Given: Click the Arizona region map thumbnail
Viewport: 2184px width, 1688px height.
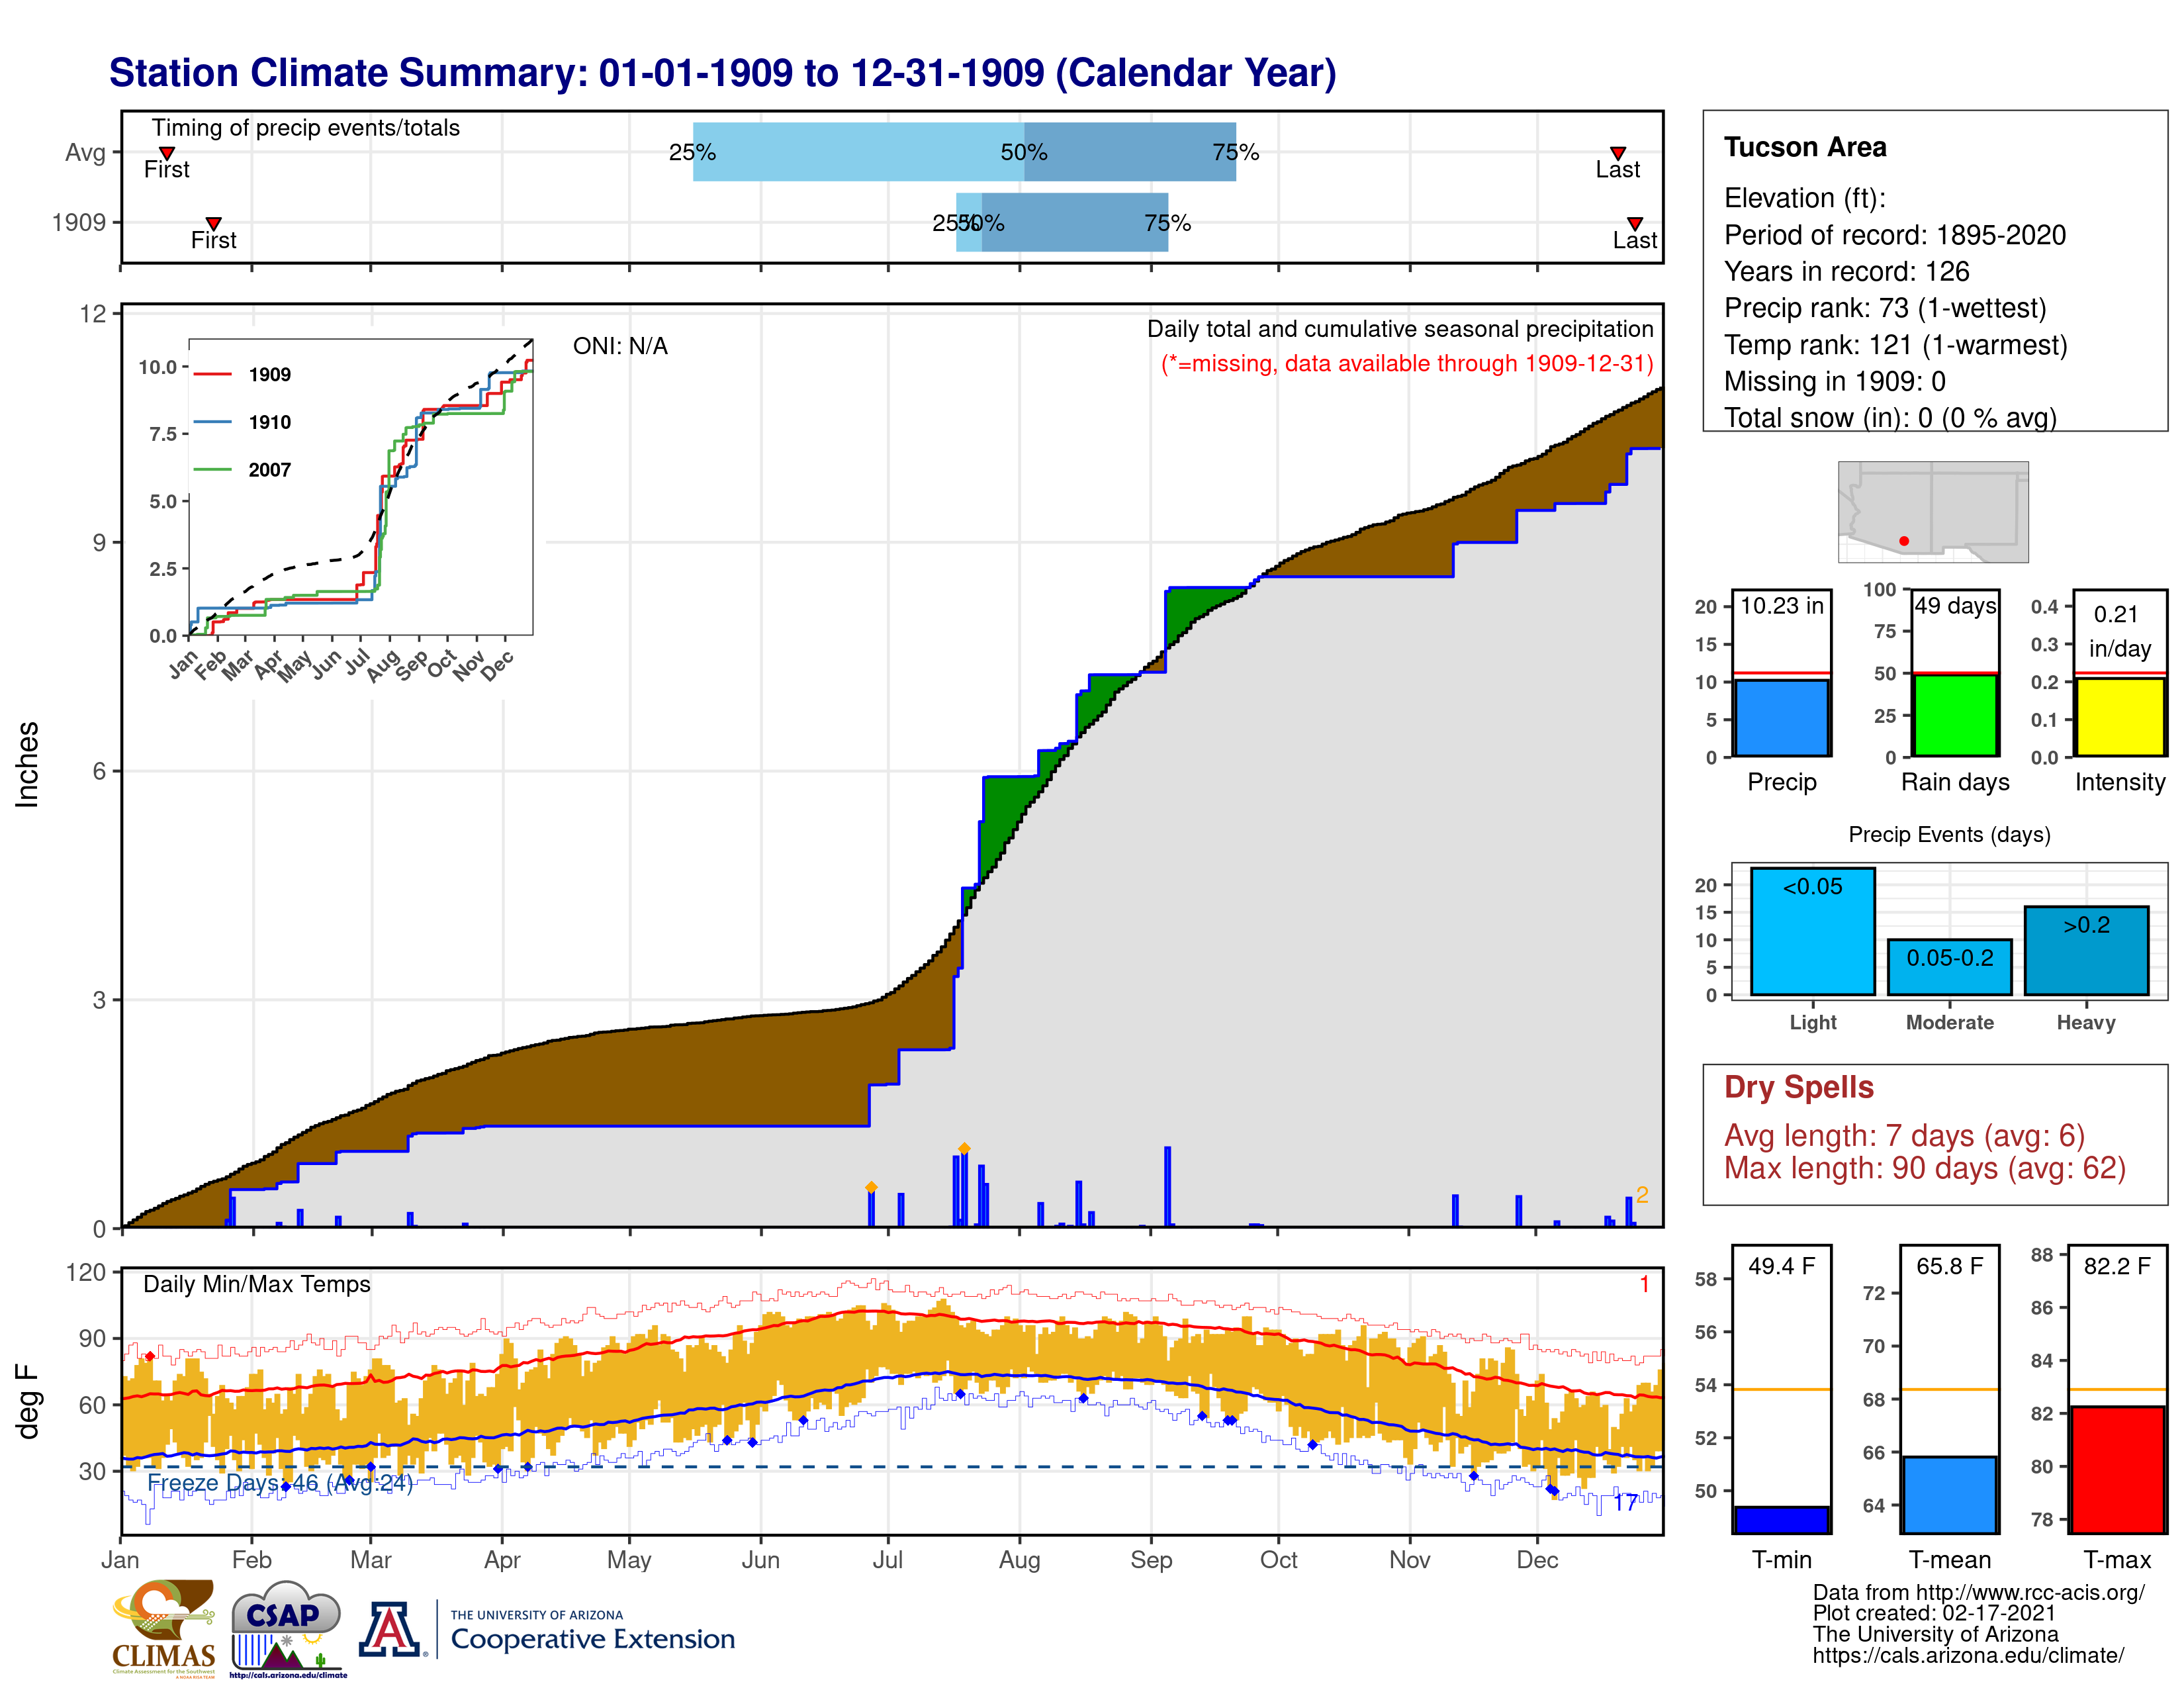Looking at the screenshot, I should point(1933,511).
